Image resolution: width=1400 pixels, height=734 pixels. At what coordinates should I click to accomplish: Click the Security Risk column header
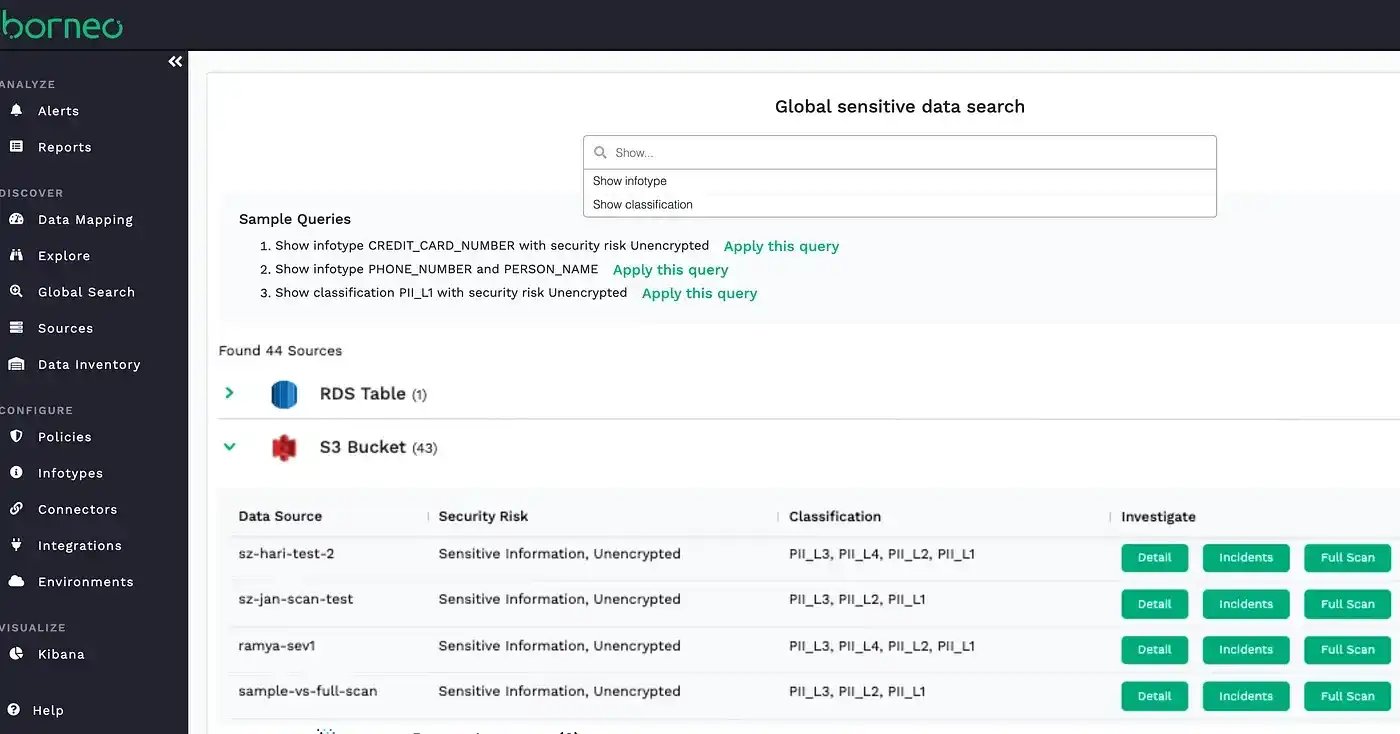pos(483,517)
